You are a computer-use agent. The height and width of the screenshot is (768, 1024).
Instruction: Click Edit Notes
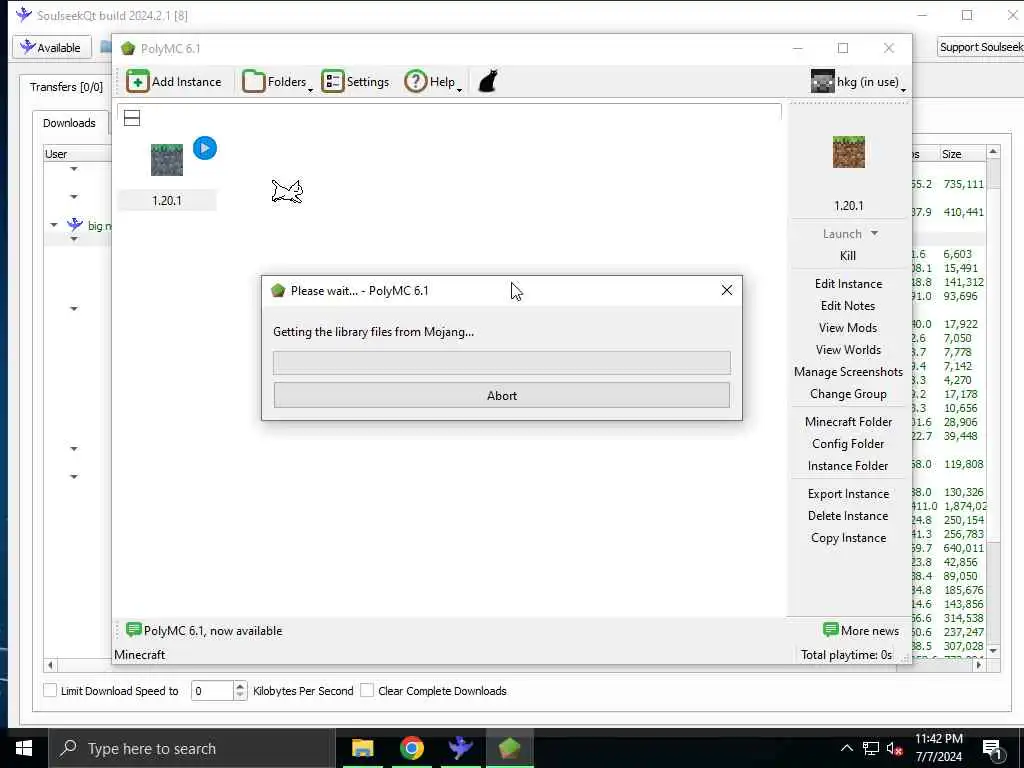pos(848,306)
